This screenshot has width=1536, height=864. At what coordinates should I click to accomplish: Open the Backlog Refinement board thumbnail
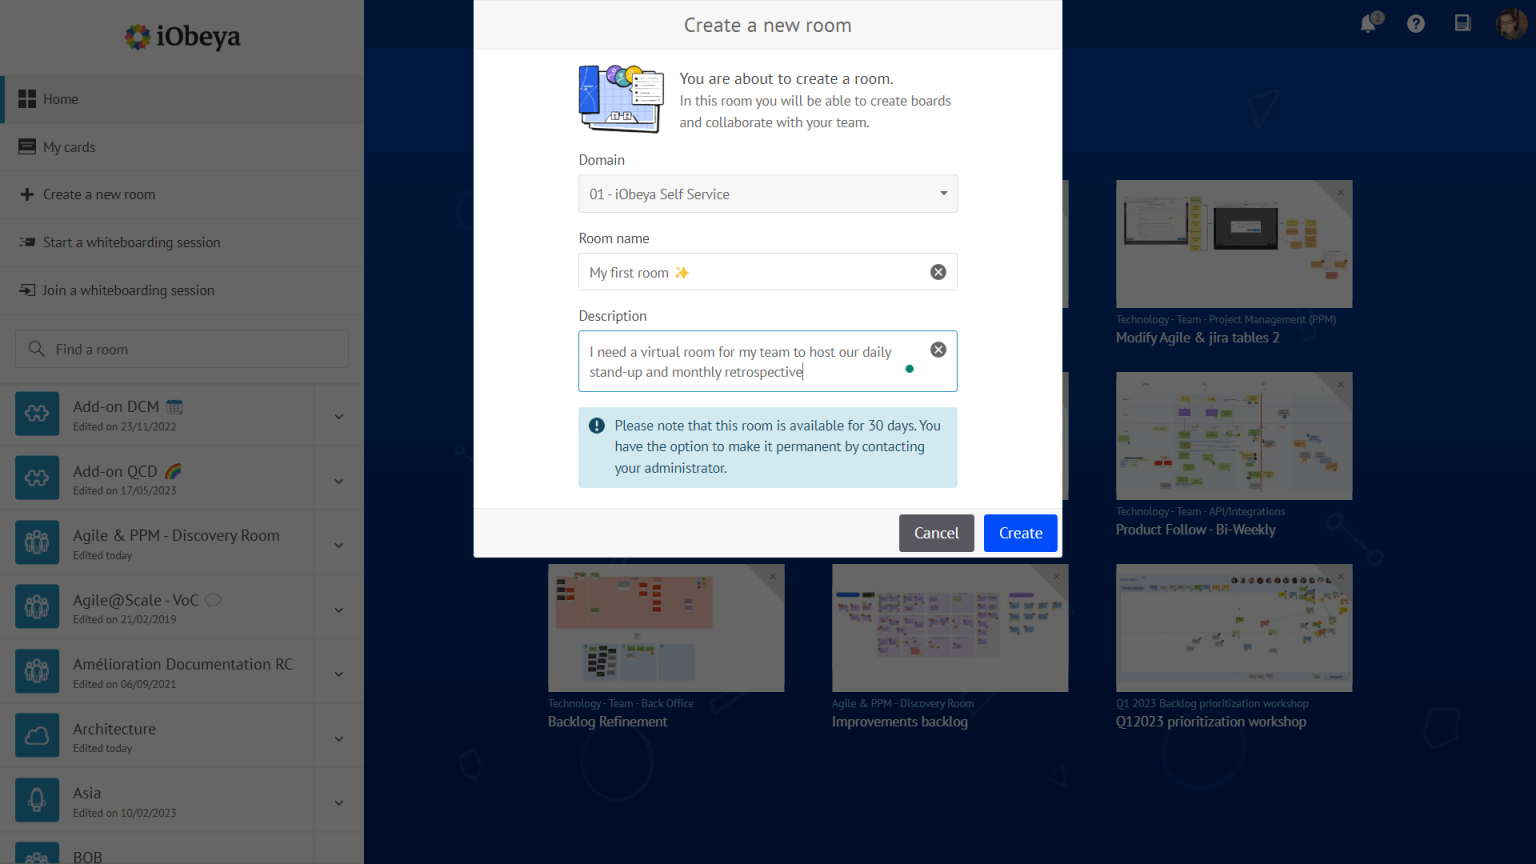click(x=666, y=628)
